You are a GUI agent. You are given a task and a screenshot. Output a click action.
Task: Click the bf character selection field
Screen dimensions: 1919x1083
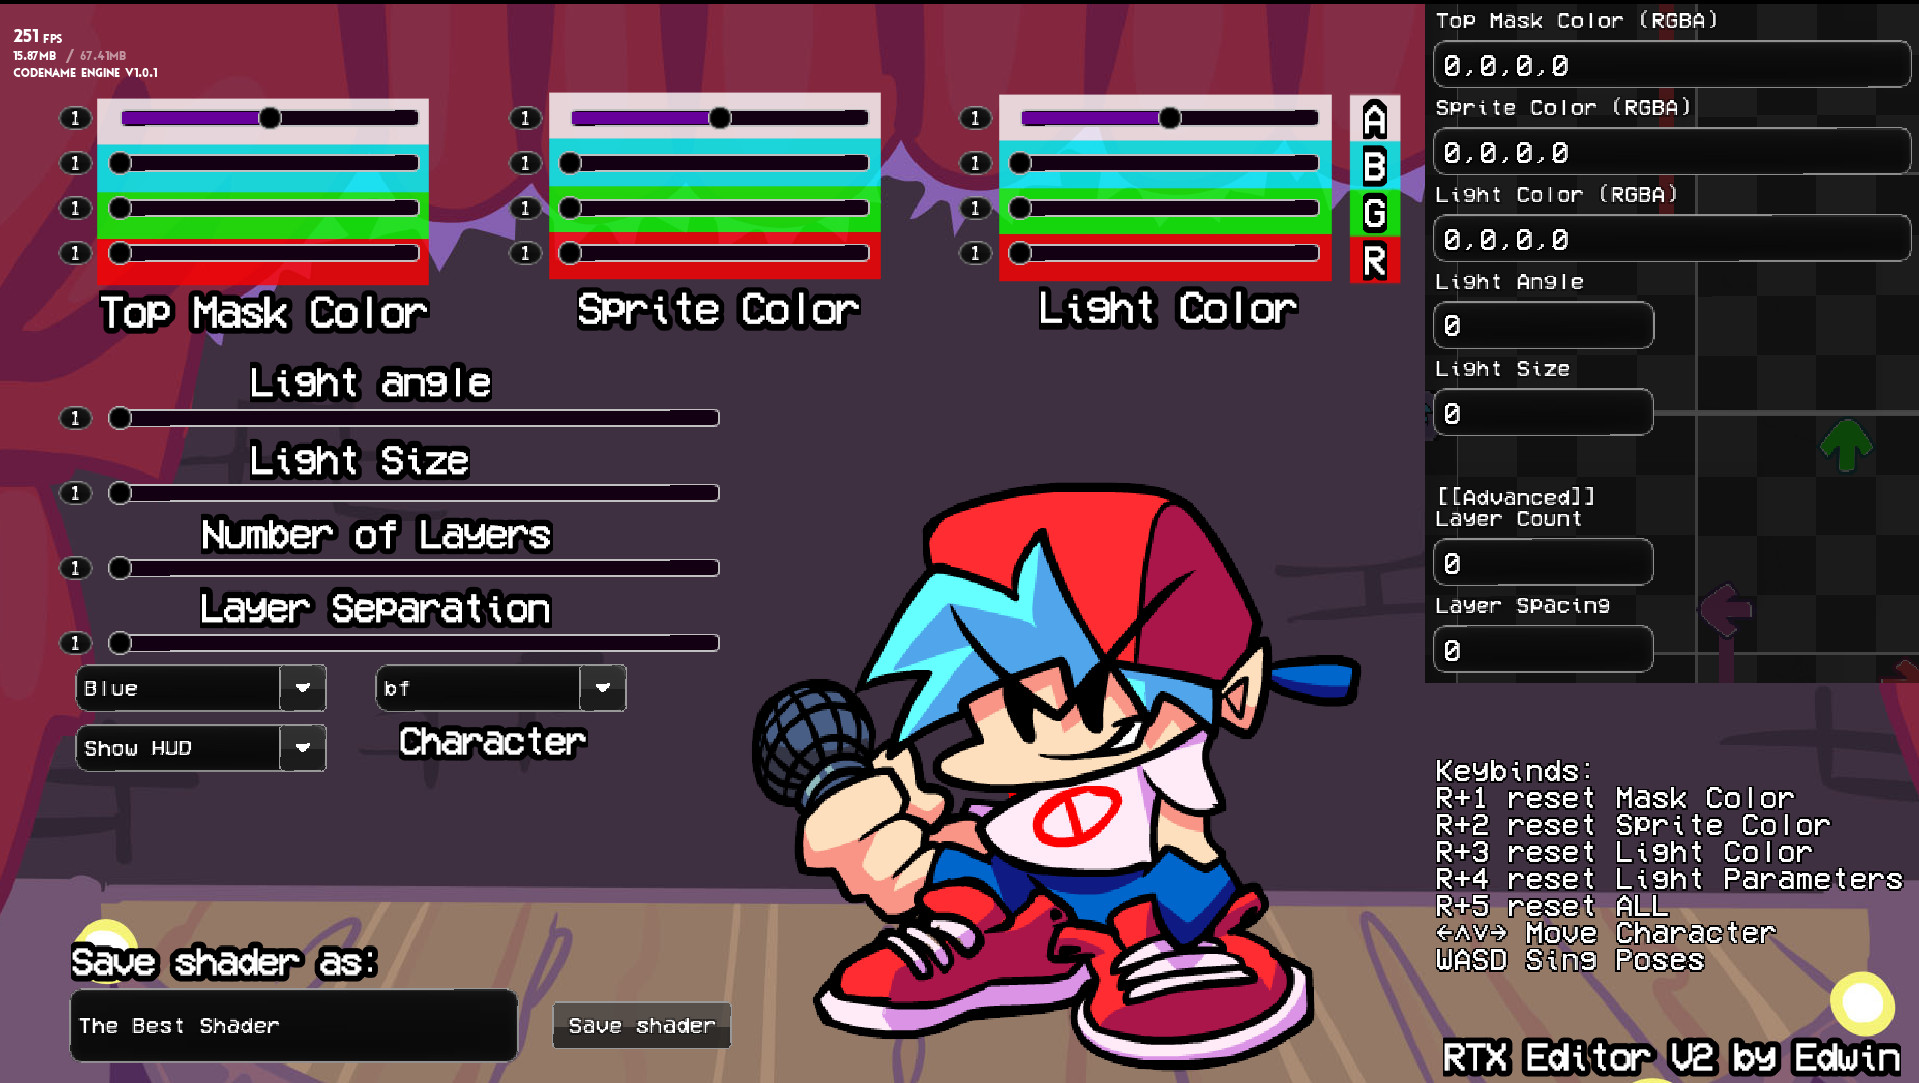click(478, 688)
